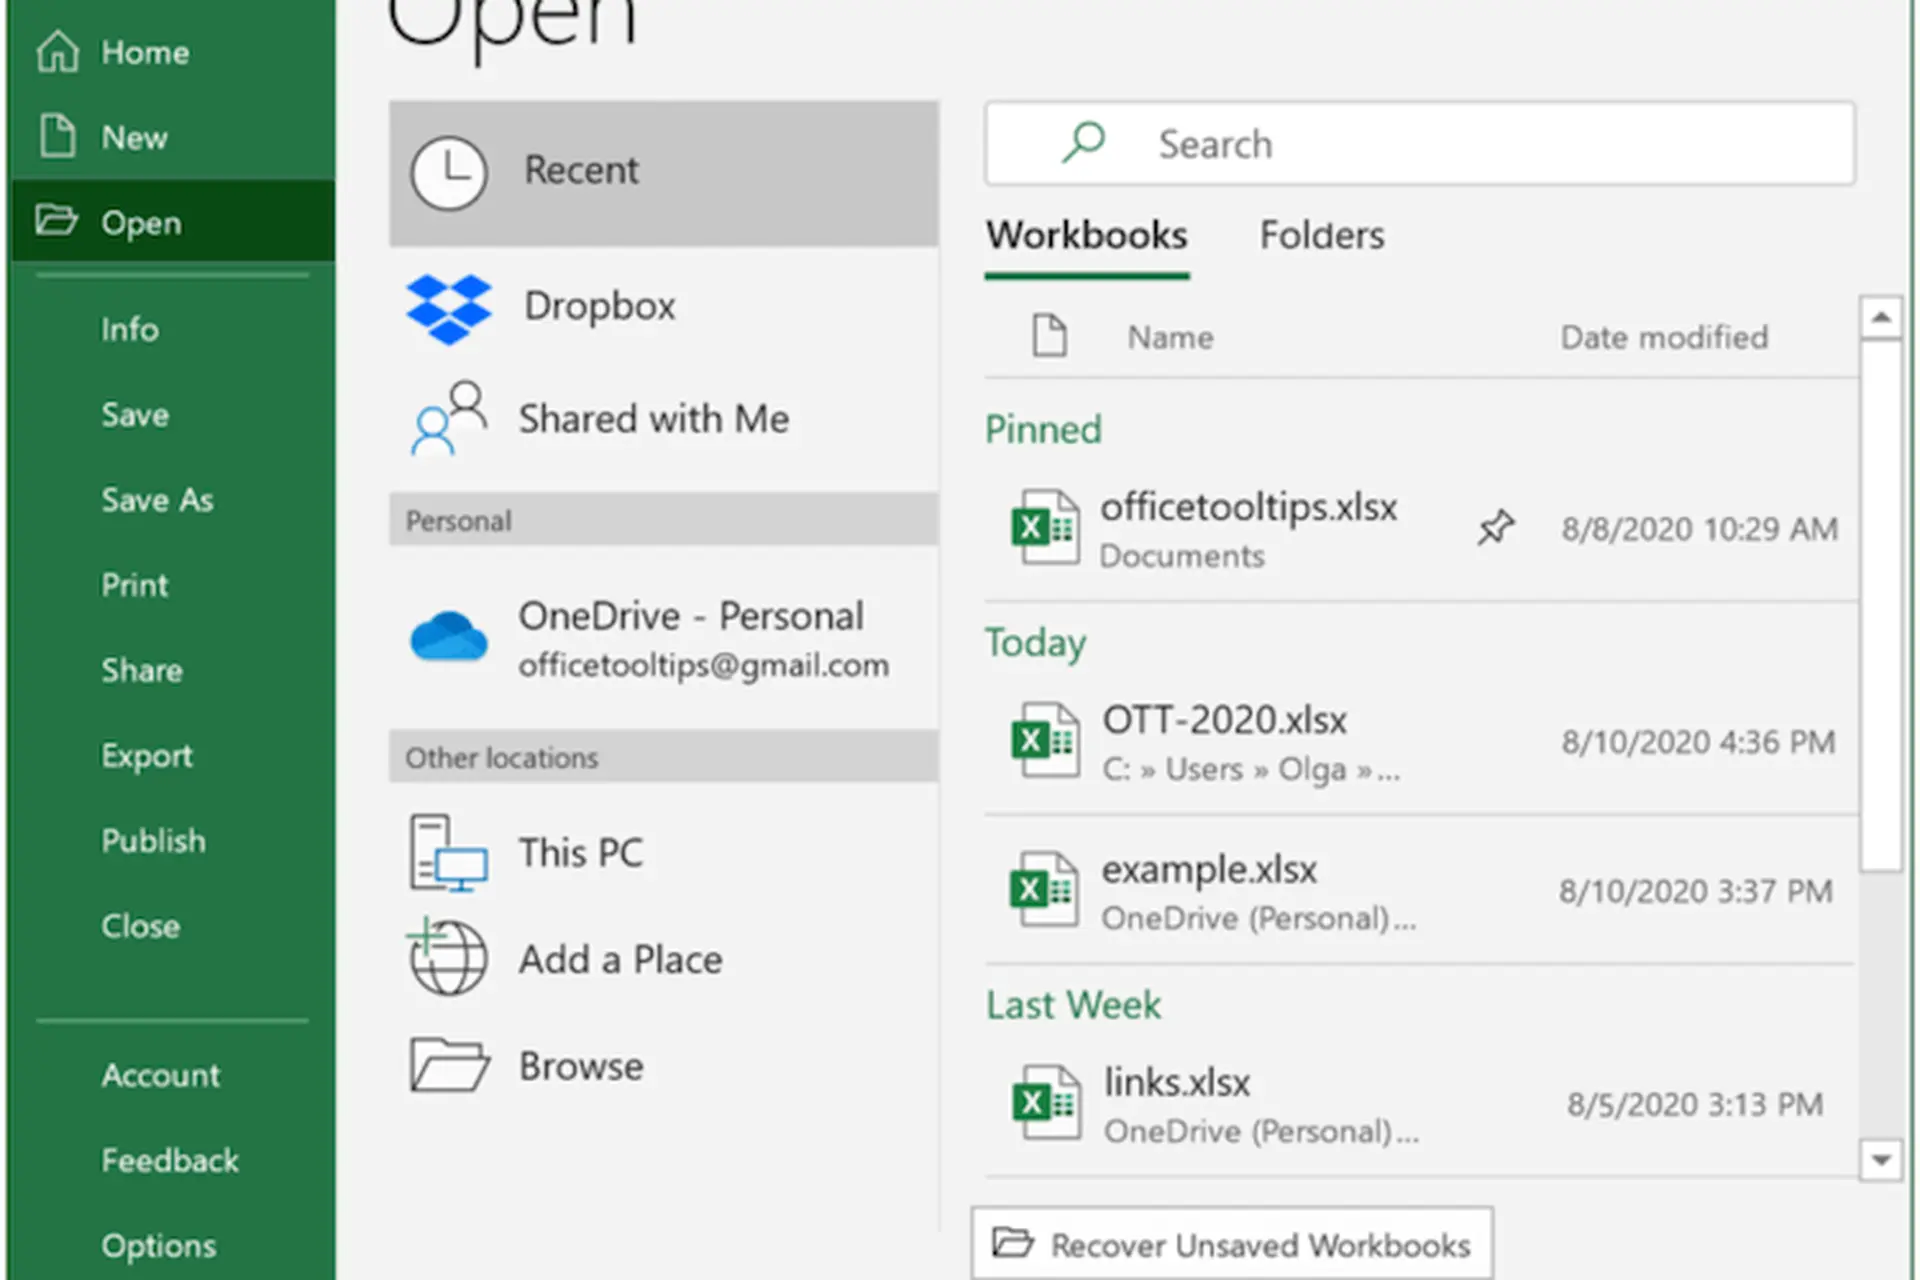This screenshot has height=1280, width=1920.
Task: Click the Dropbox logo icon
Action: coord(449,308)
